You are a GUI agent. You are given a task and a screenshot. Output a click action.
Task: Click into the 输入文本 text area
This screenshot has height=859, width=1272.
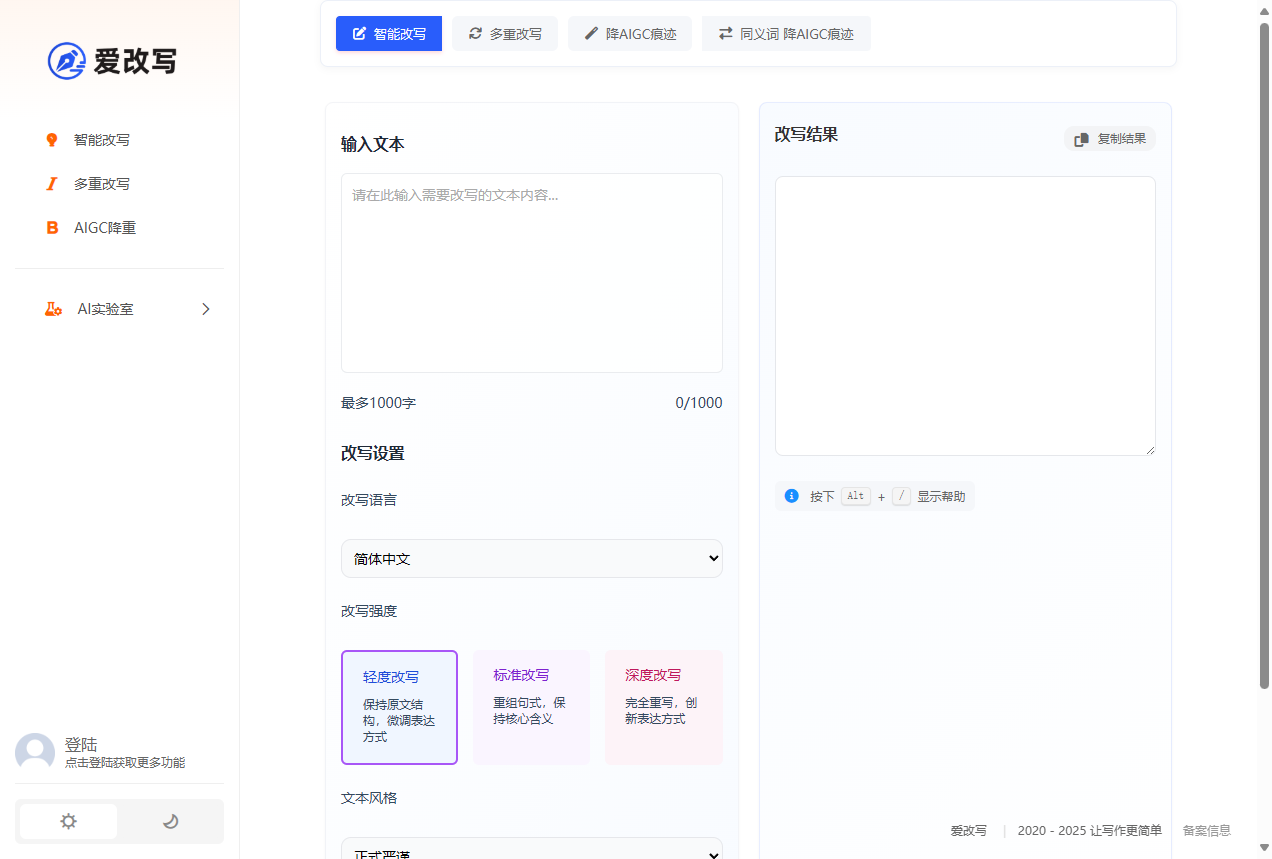click(531, 273)
